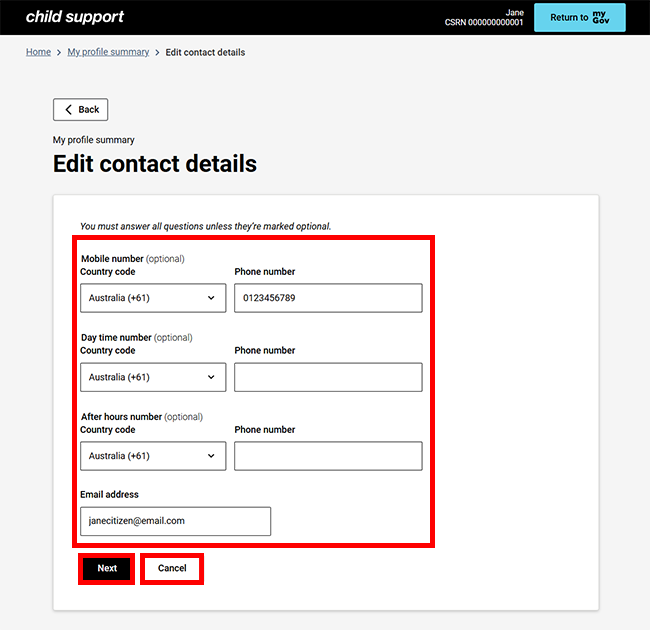650x630 pixels.
Task: Click the Cancel button
Action: click(x=172, y=568)
